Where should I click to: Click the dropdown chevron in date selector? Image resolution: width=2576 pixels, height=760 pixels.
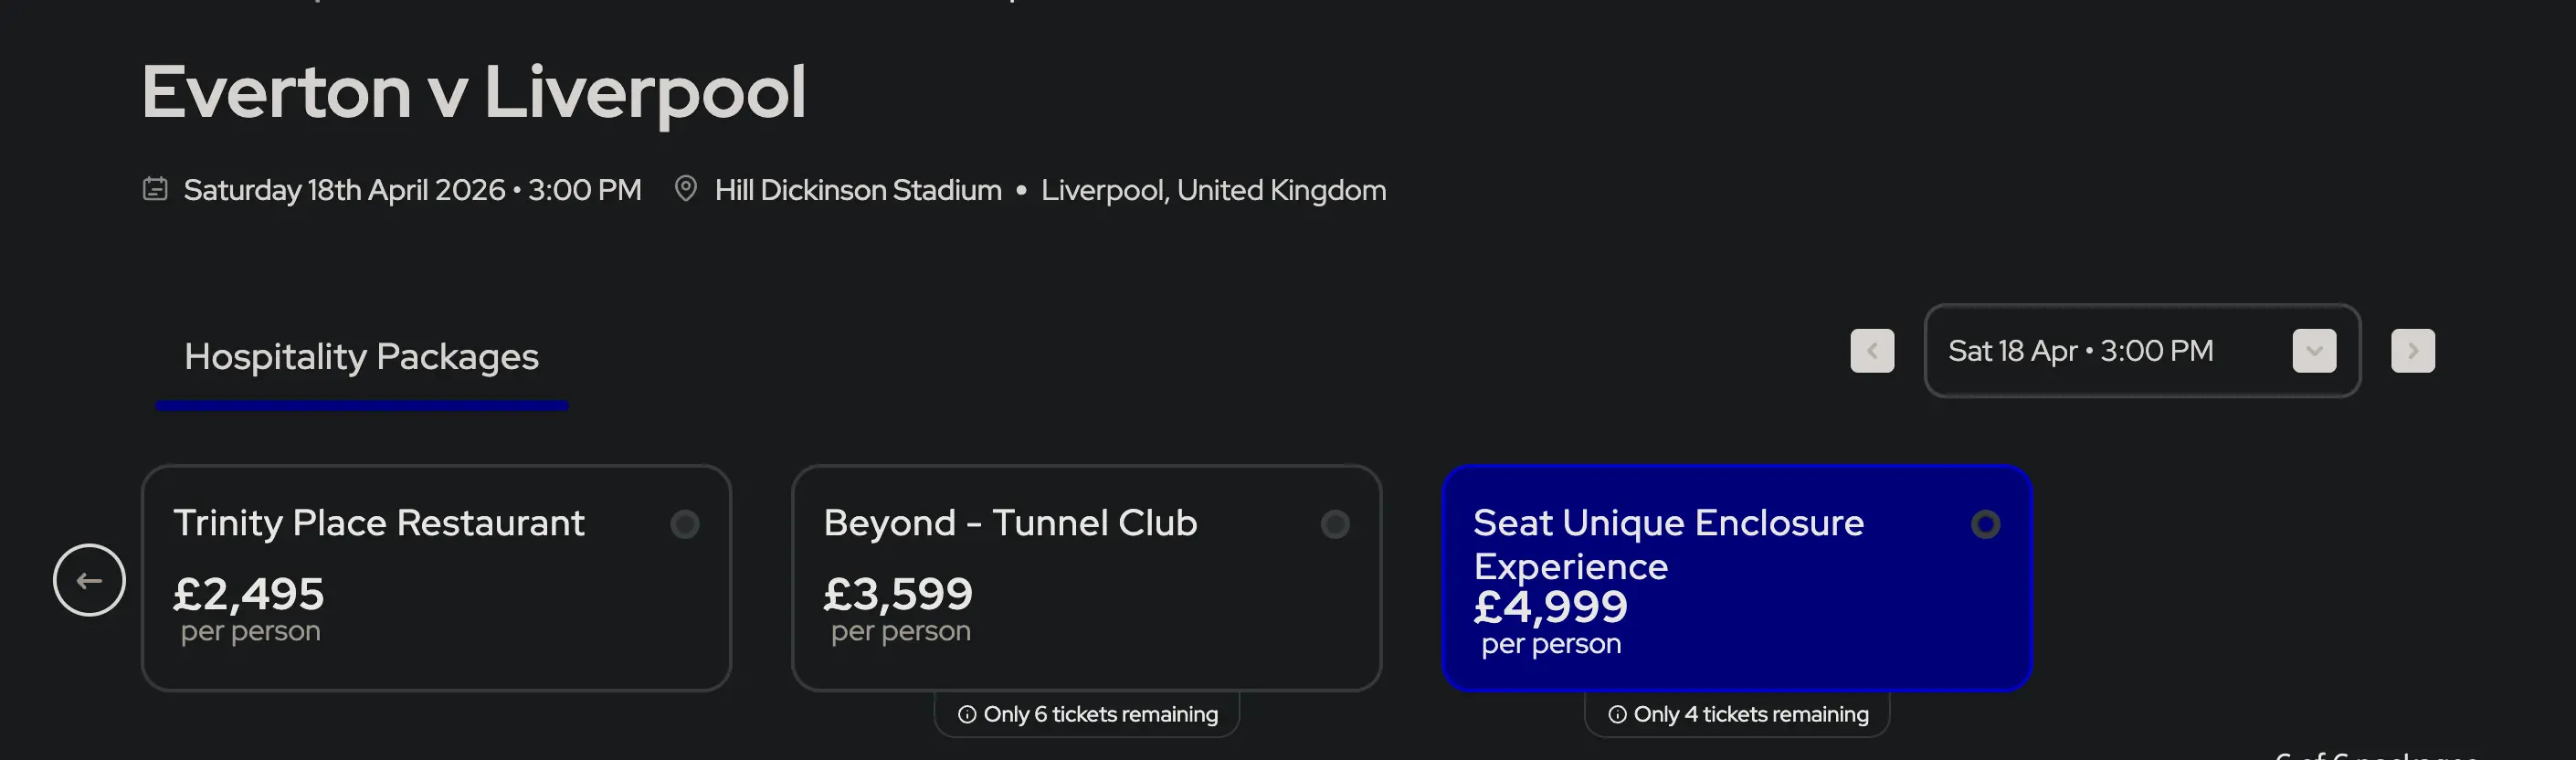click(x=2314, y=351)
